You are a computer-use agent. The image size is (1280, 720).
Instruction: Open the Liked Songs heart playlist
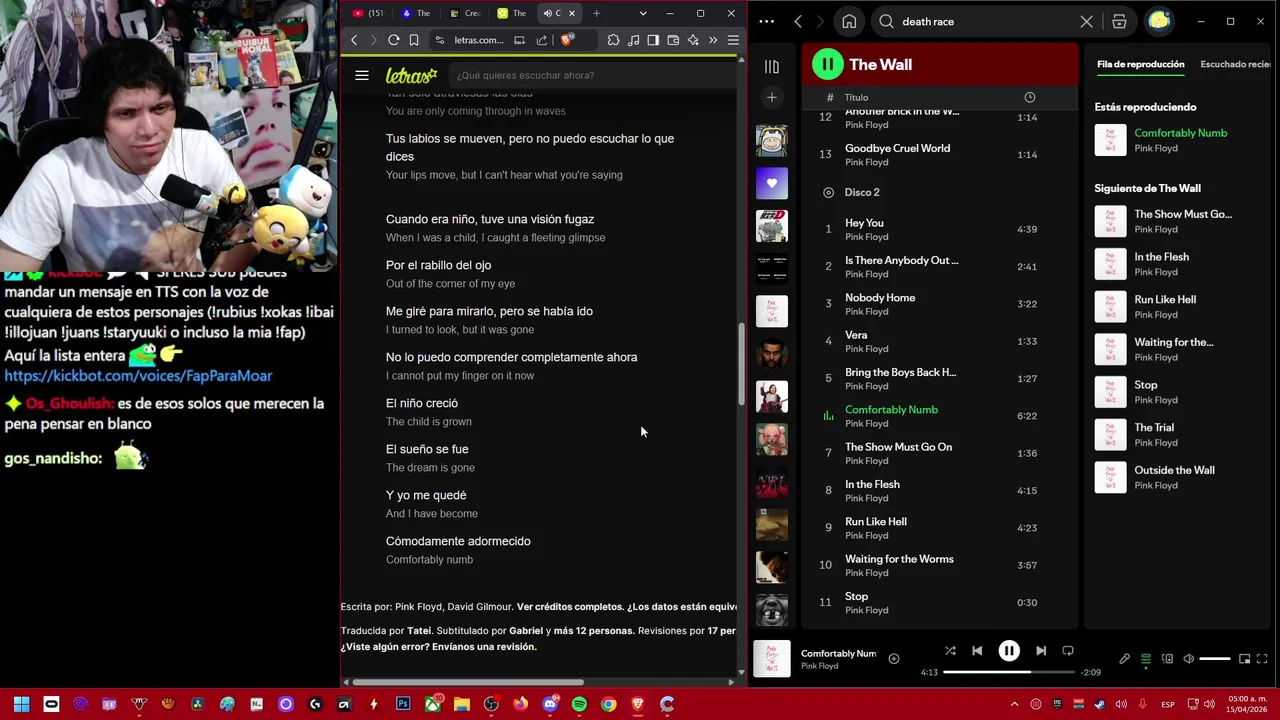[x=771, y=183]
